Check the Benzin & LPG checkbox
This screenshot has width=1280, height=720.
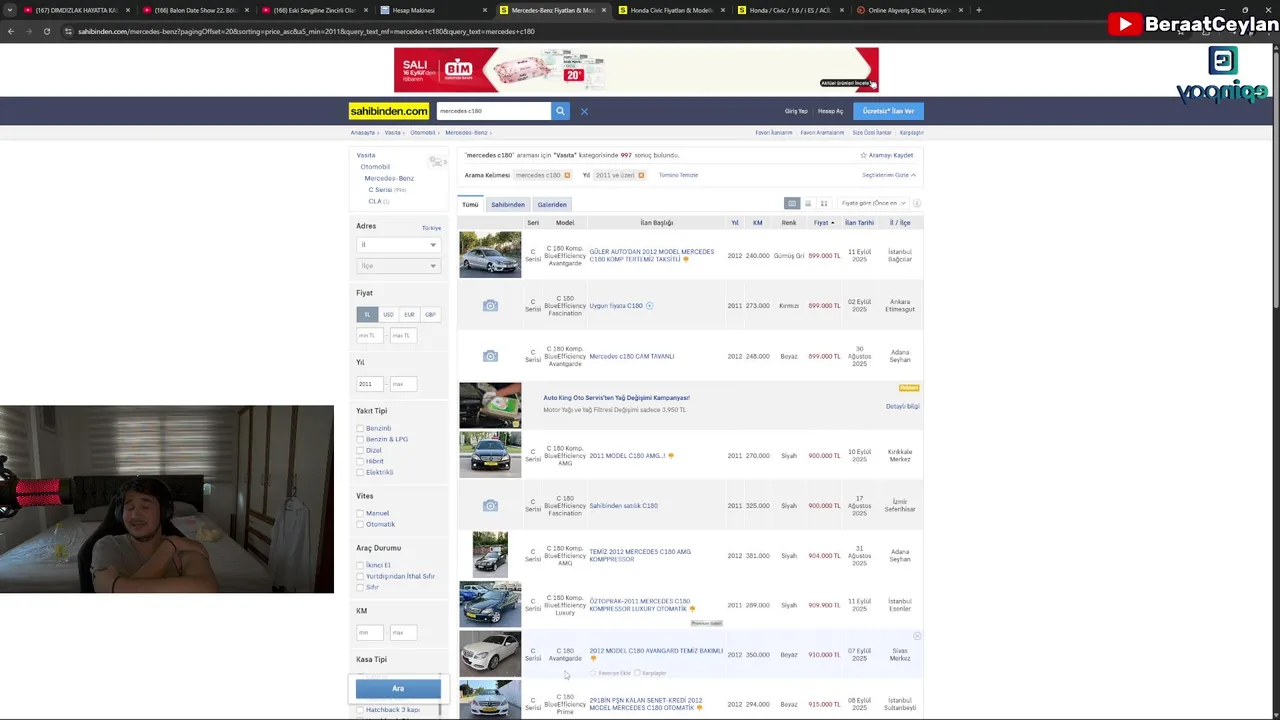pos(360,439)
